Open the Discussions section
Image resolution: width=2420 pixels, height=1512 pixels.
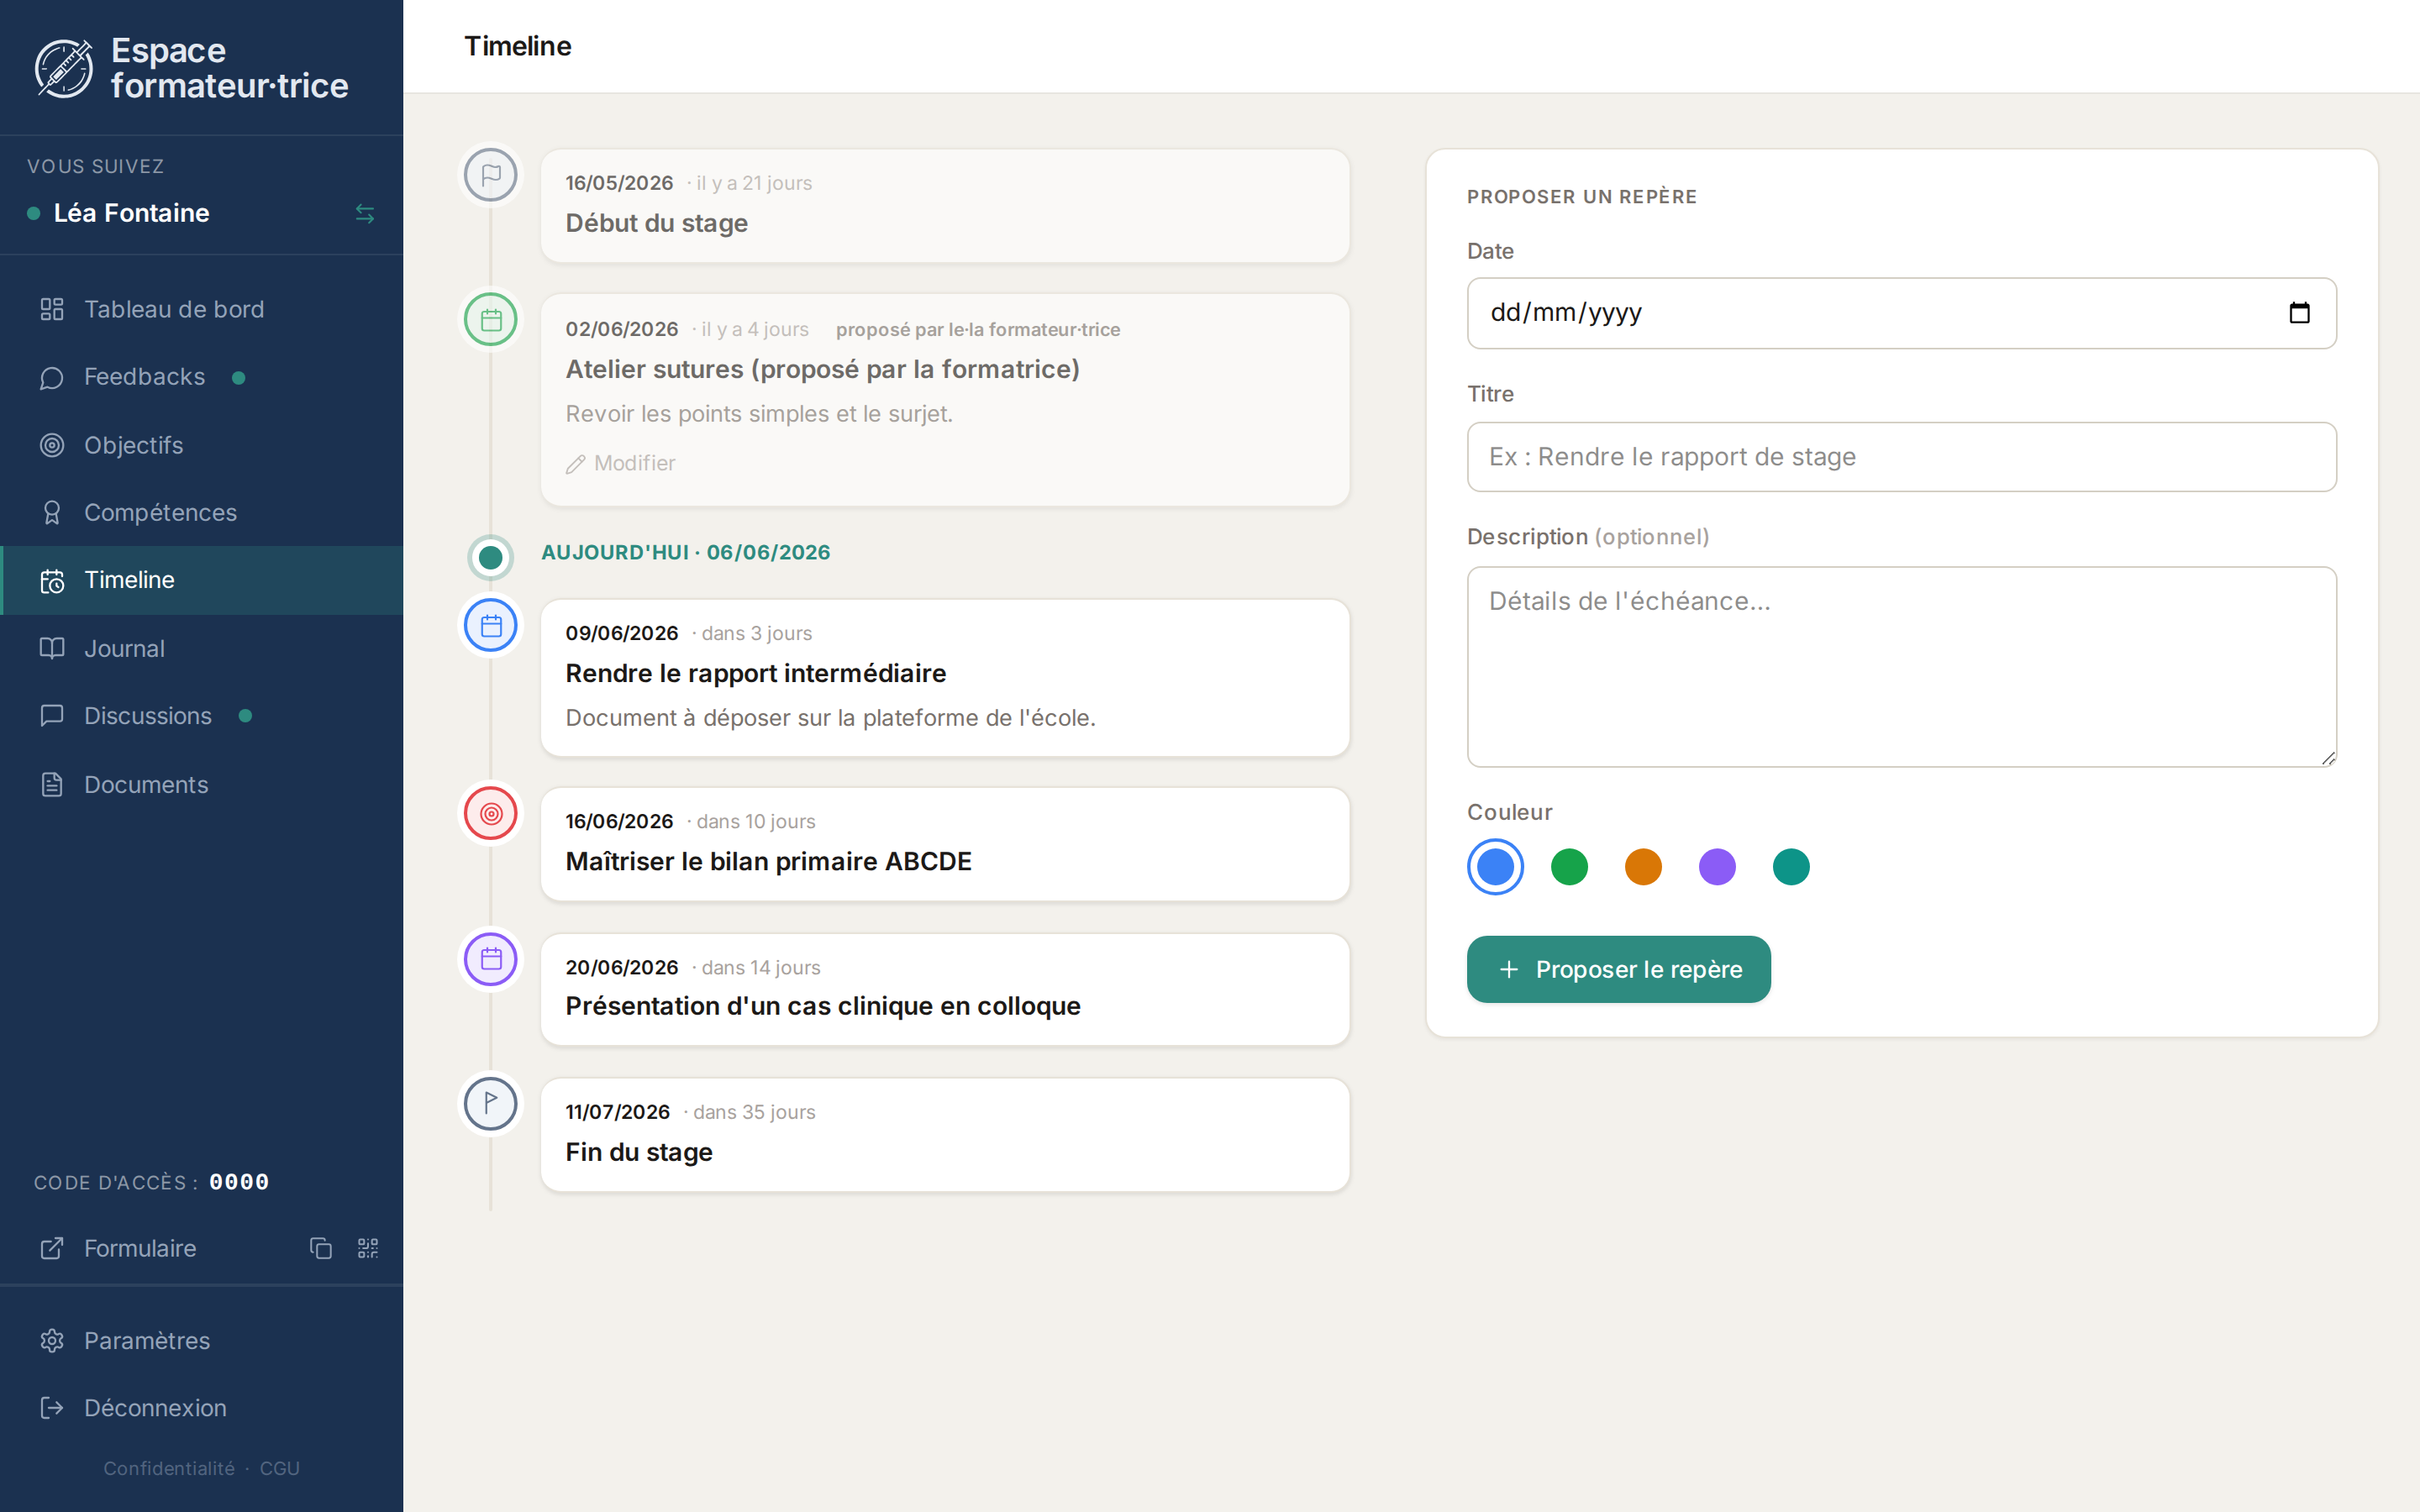tap(201, 716)
